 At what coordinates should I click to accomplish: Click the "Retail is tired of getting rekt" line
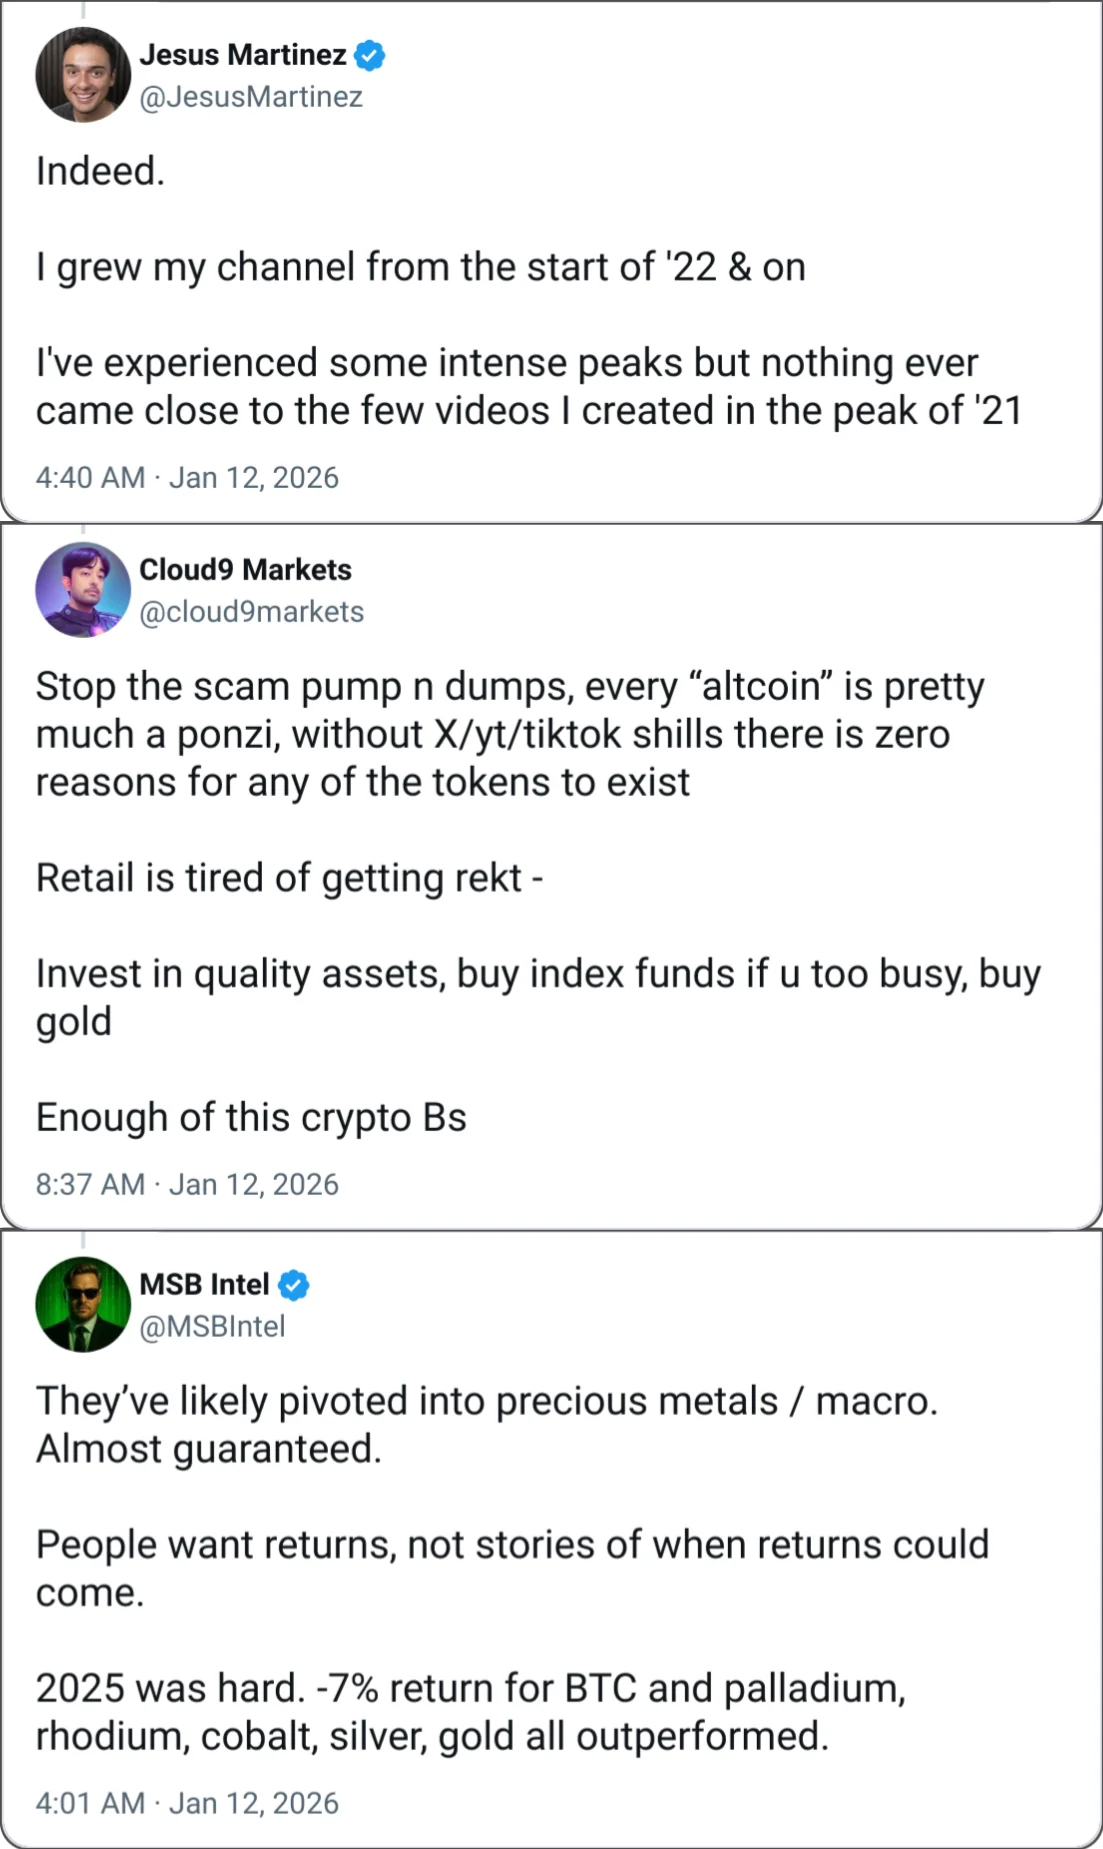pyautogui.click(x=289, y=878)
